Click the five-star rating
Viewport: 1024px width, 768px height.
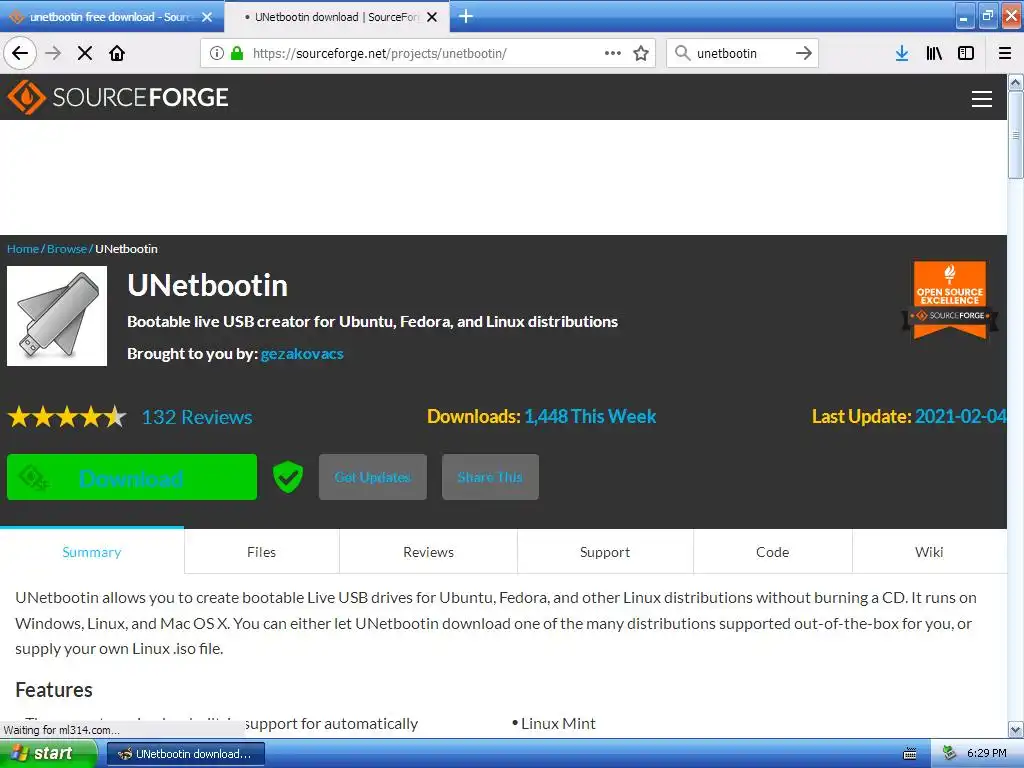pyautogui.click(x=67, y=417)
